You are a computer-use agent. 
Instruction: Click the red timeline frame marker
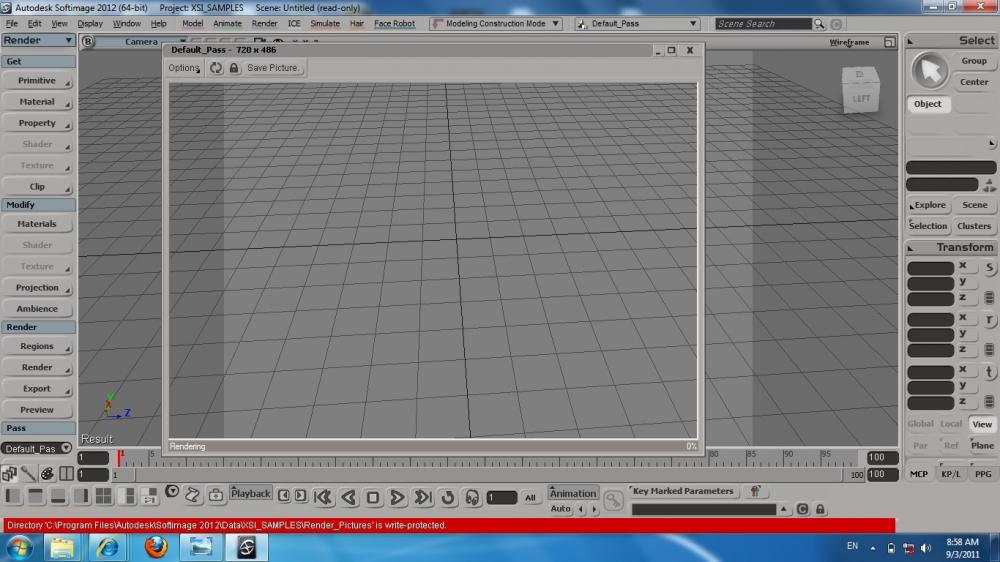point(120,457)
